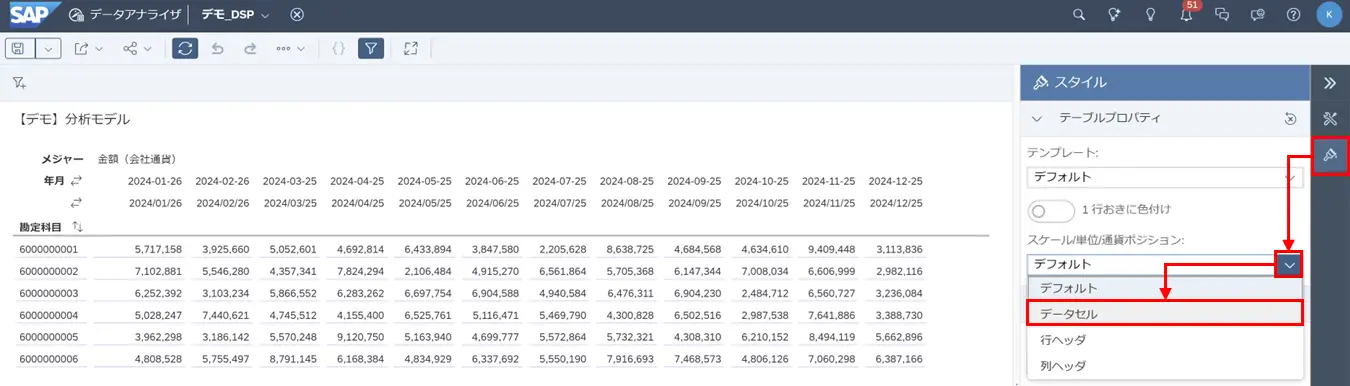Open the sparkle lightbulb assistant icon
The width and height of the screenshot is (1350, 386).
(x=1115, y=15)
